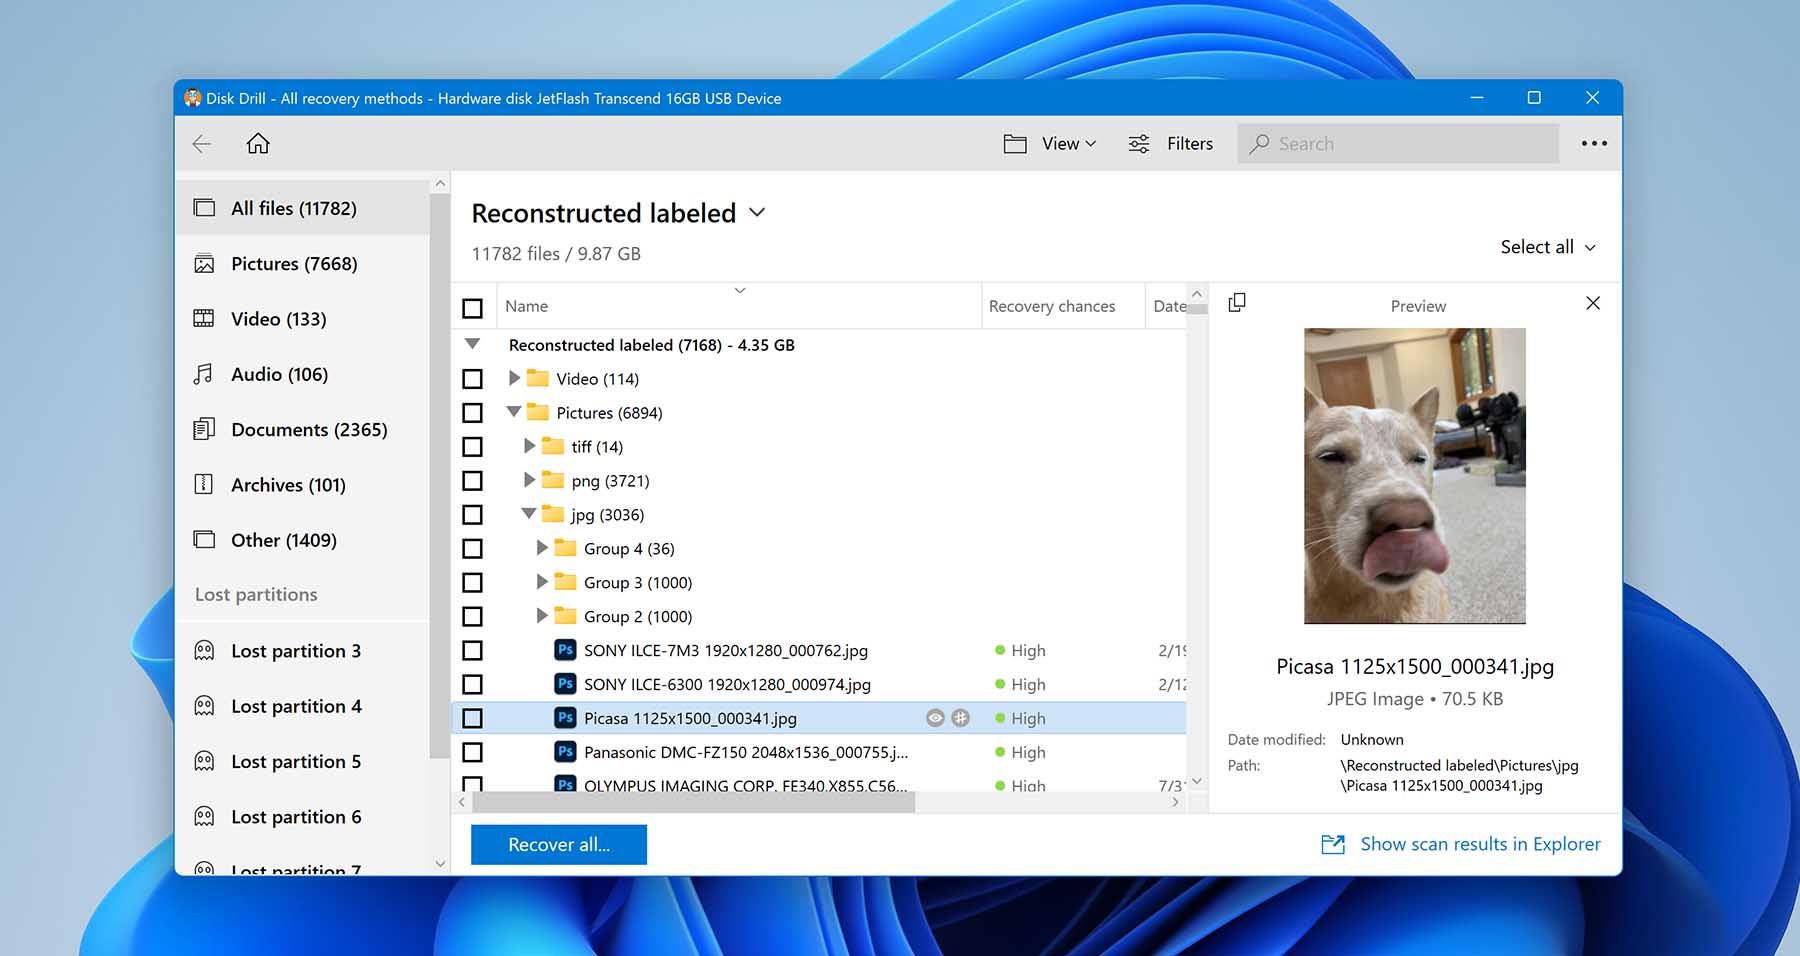Select Archives (101) category
This screenshot has width=1800, height=956.
pos(303,485)
